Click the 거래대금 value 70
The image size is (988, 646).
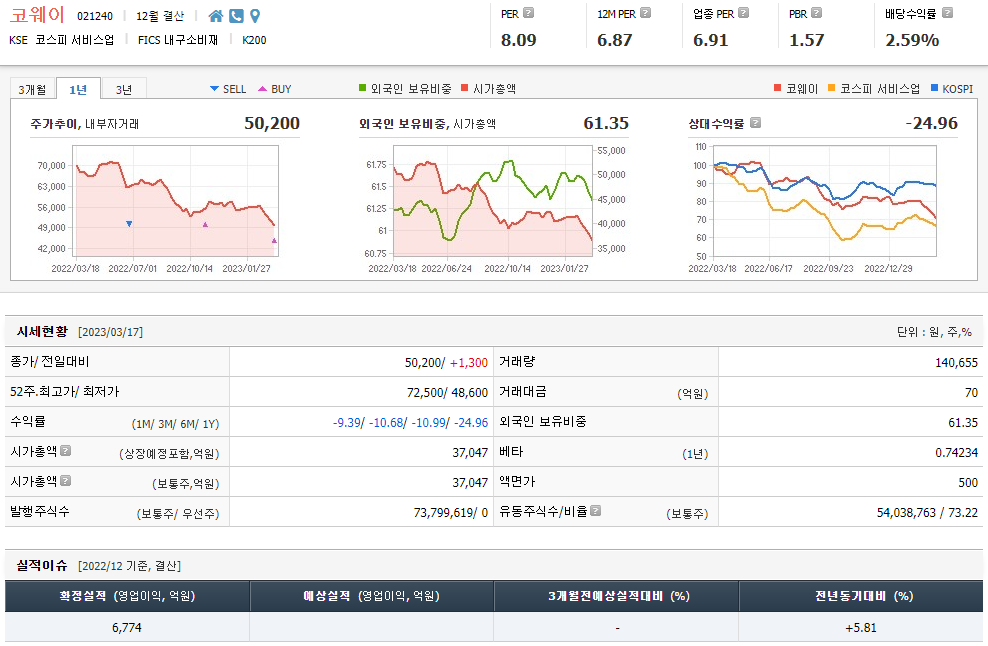pos(971,392)
